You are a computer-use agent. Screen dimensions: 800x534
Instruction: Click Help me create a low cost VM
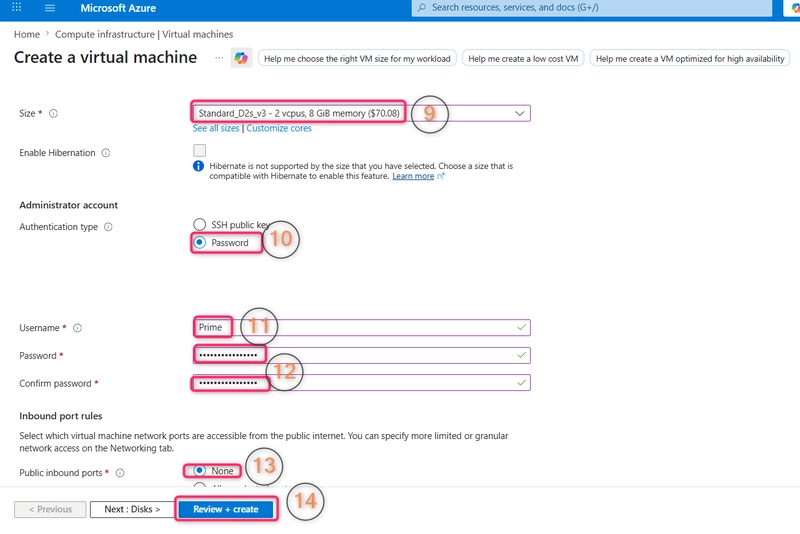point(523,59)
